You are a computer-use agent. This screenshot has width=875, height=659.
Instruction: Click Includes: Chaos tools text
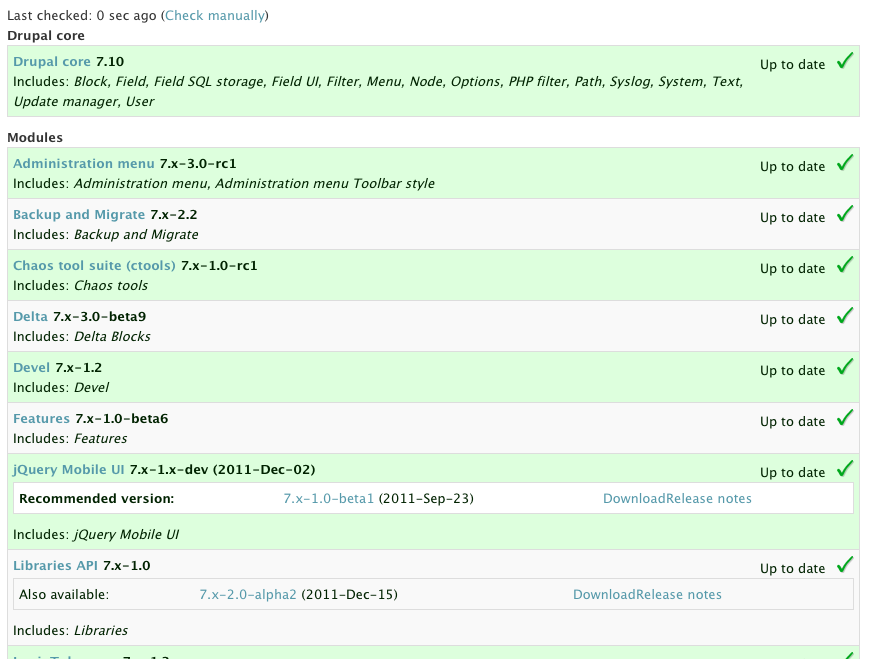tap(81, 286)
